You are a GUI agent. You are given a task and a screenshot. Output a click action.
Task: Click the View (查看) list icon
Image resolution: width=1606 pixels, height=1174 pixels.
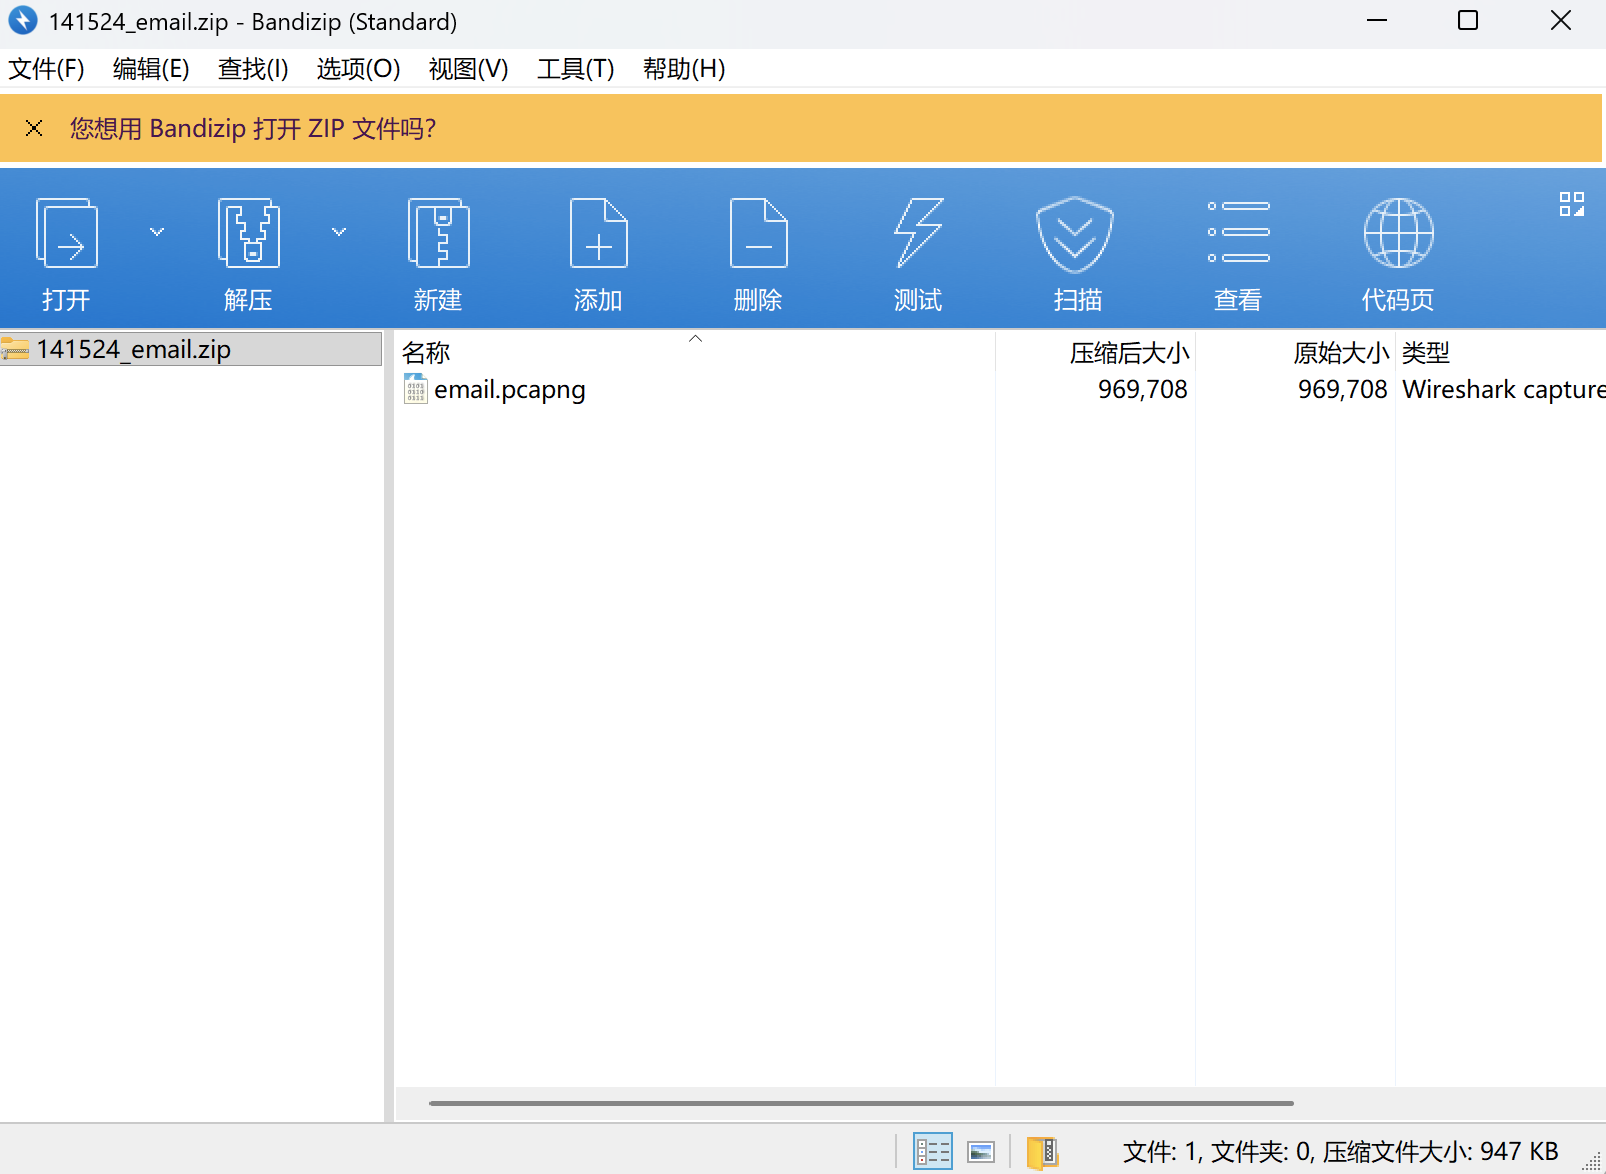[1238, 232]
